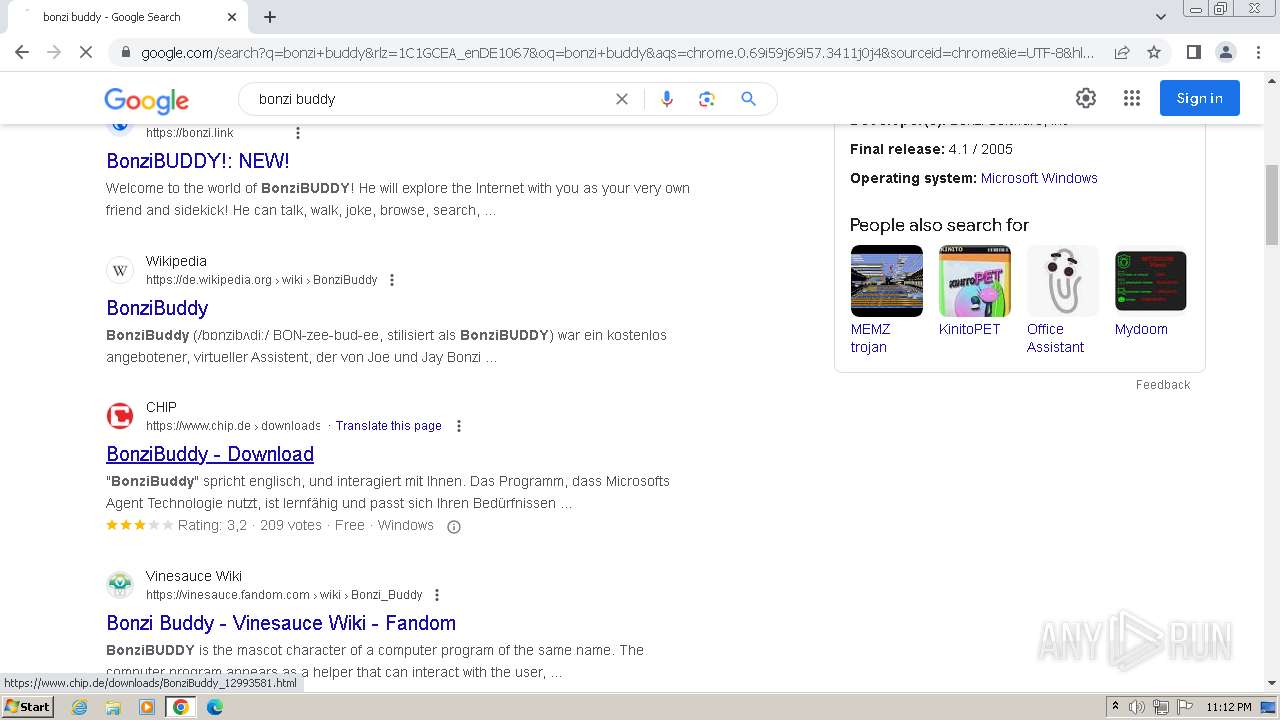The image size is (1280, 720).
Task: Open more options for Wikipedia result
Action: pyautogui.click(x=392, y=280)
